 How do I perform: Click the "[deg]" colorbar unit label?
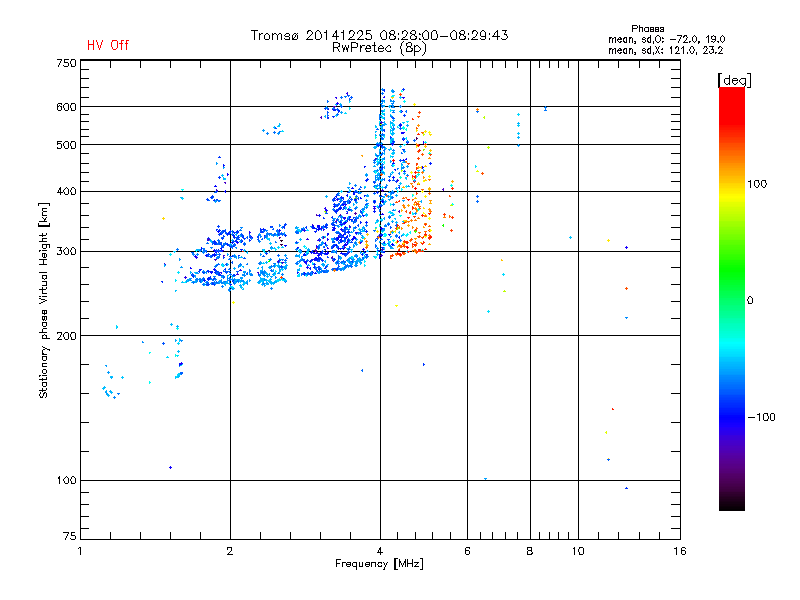click(x=734, y=80)
